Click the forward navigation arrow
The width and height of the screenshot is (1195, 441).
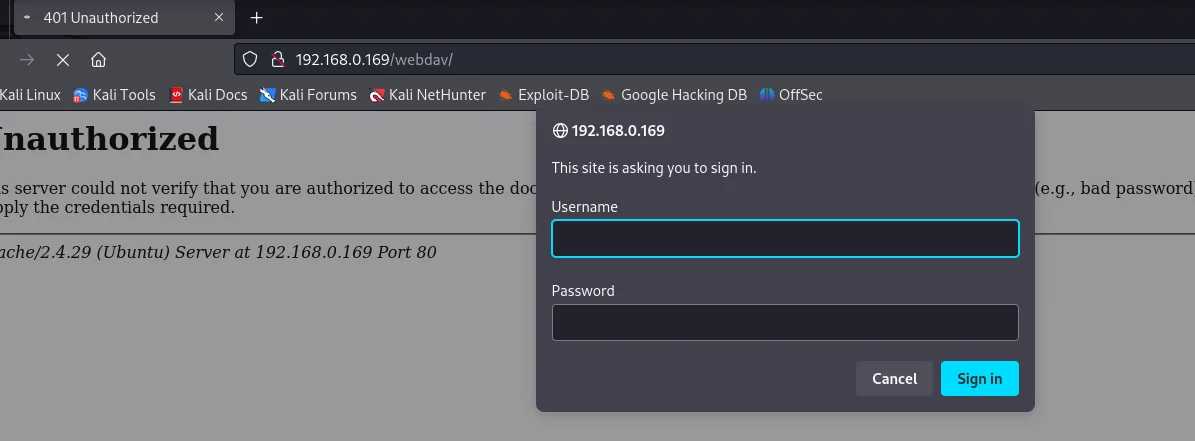[x=27, y=60]
